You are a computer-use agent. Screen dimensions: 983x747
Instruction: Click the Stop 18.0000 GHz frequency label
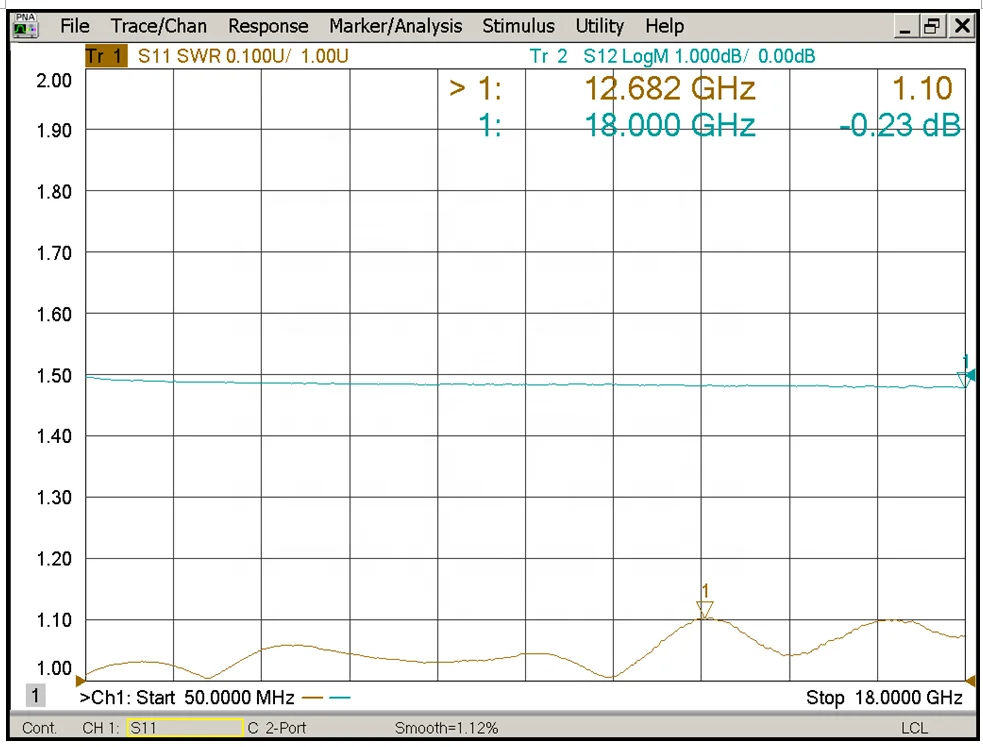[x=884, y=698]
